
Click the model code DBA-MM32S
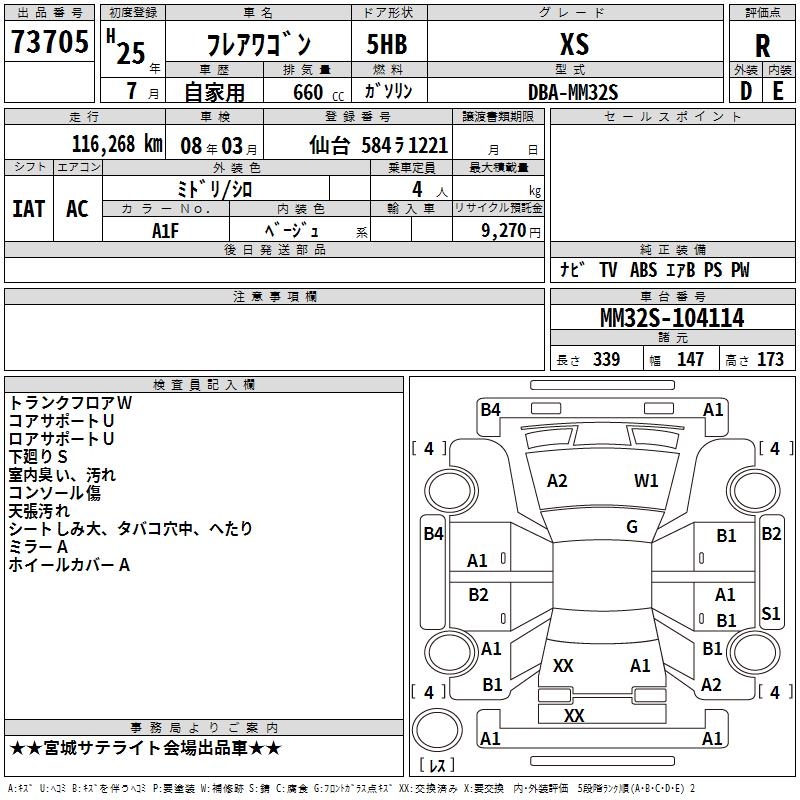pos(573,92)
